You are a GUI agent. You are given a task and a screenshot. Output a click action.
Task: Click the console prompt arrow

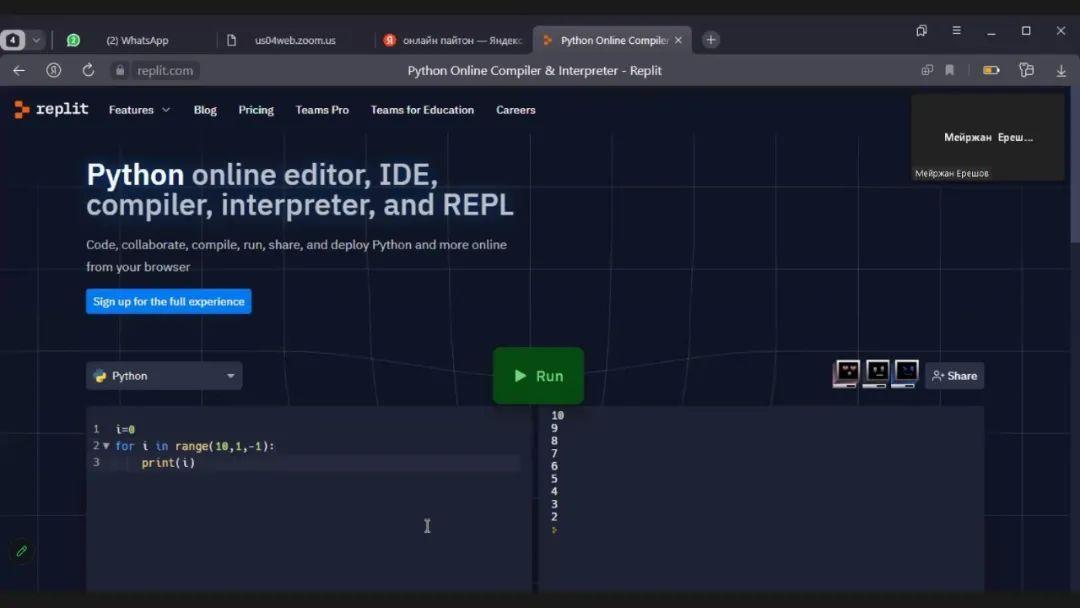[x=554, y=530]
